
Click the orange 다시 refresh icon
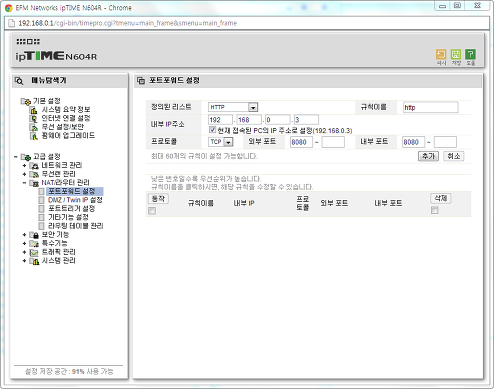tap(441, 54)
